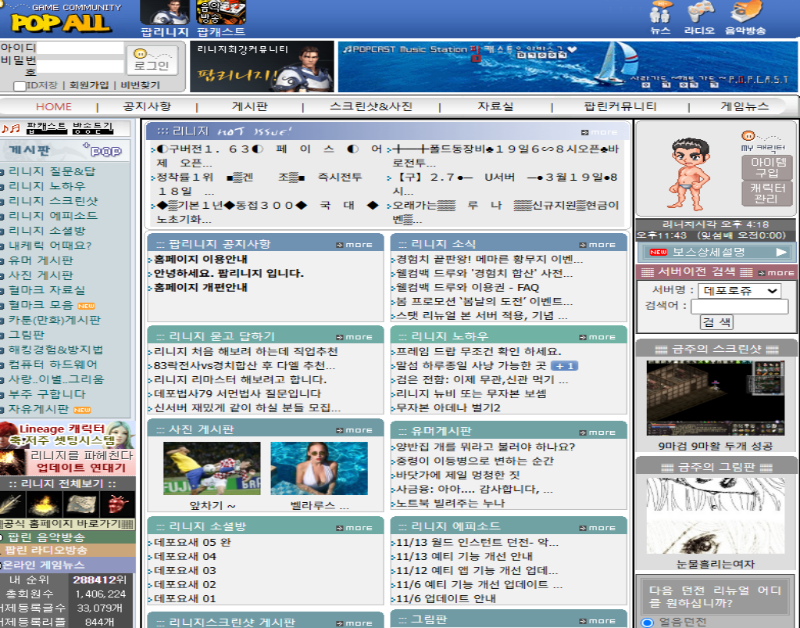This screenshot has width=800, height=628.
Task: Open the 공지사항 menu item
Action: (x=147, y=106)
